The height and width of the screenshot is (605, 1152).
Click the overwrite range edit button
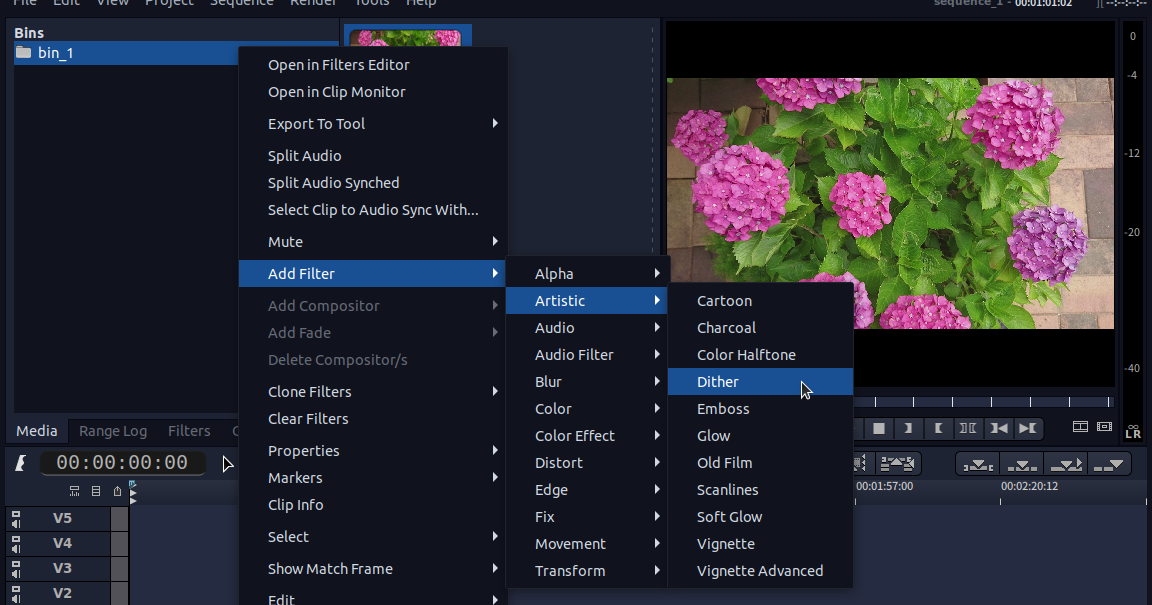pos(978,465)
